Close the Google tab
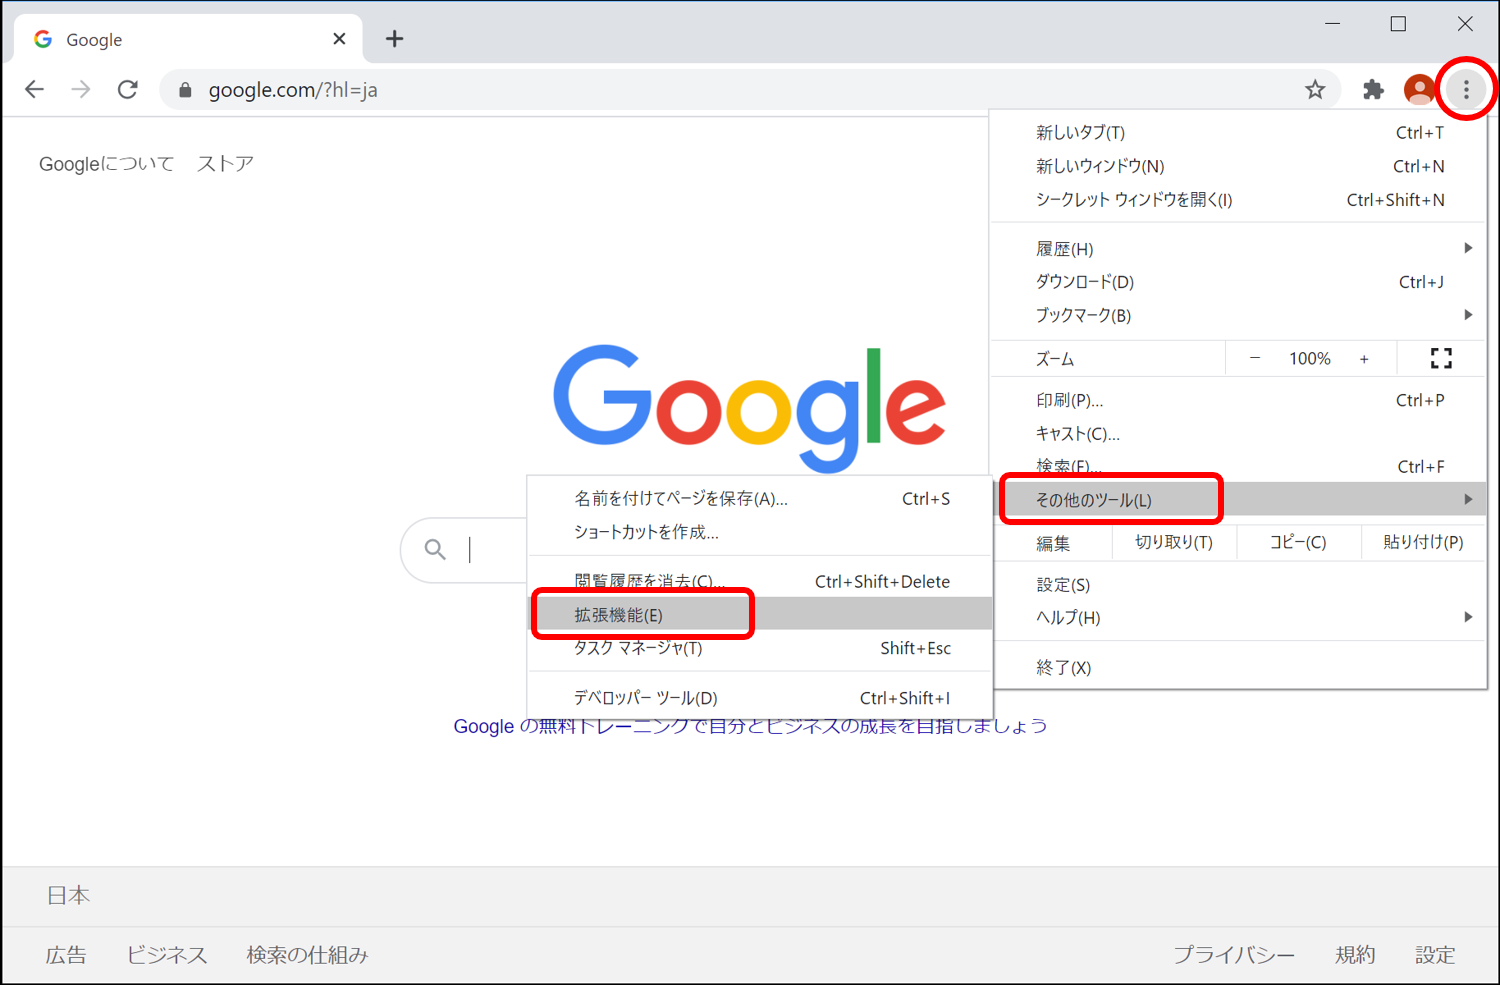1500x985 pixels. pos(339,39)
